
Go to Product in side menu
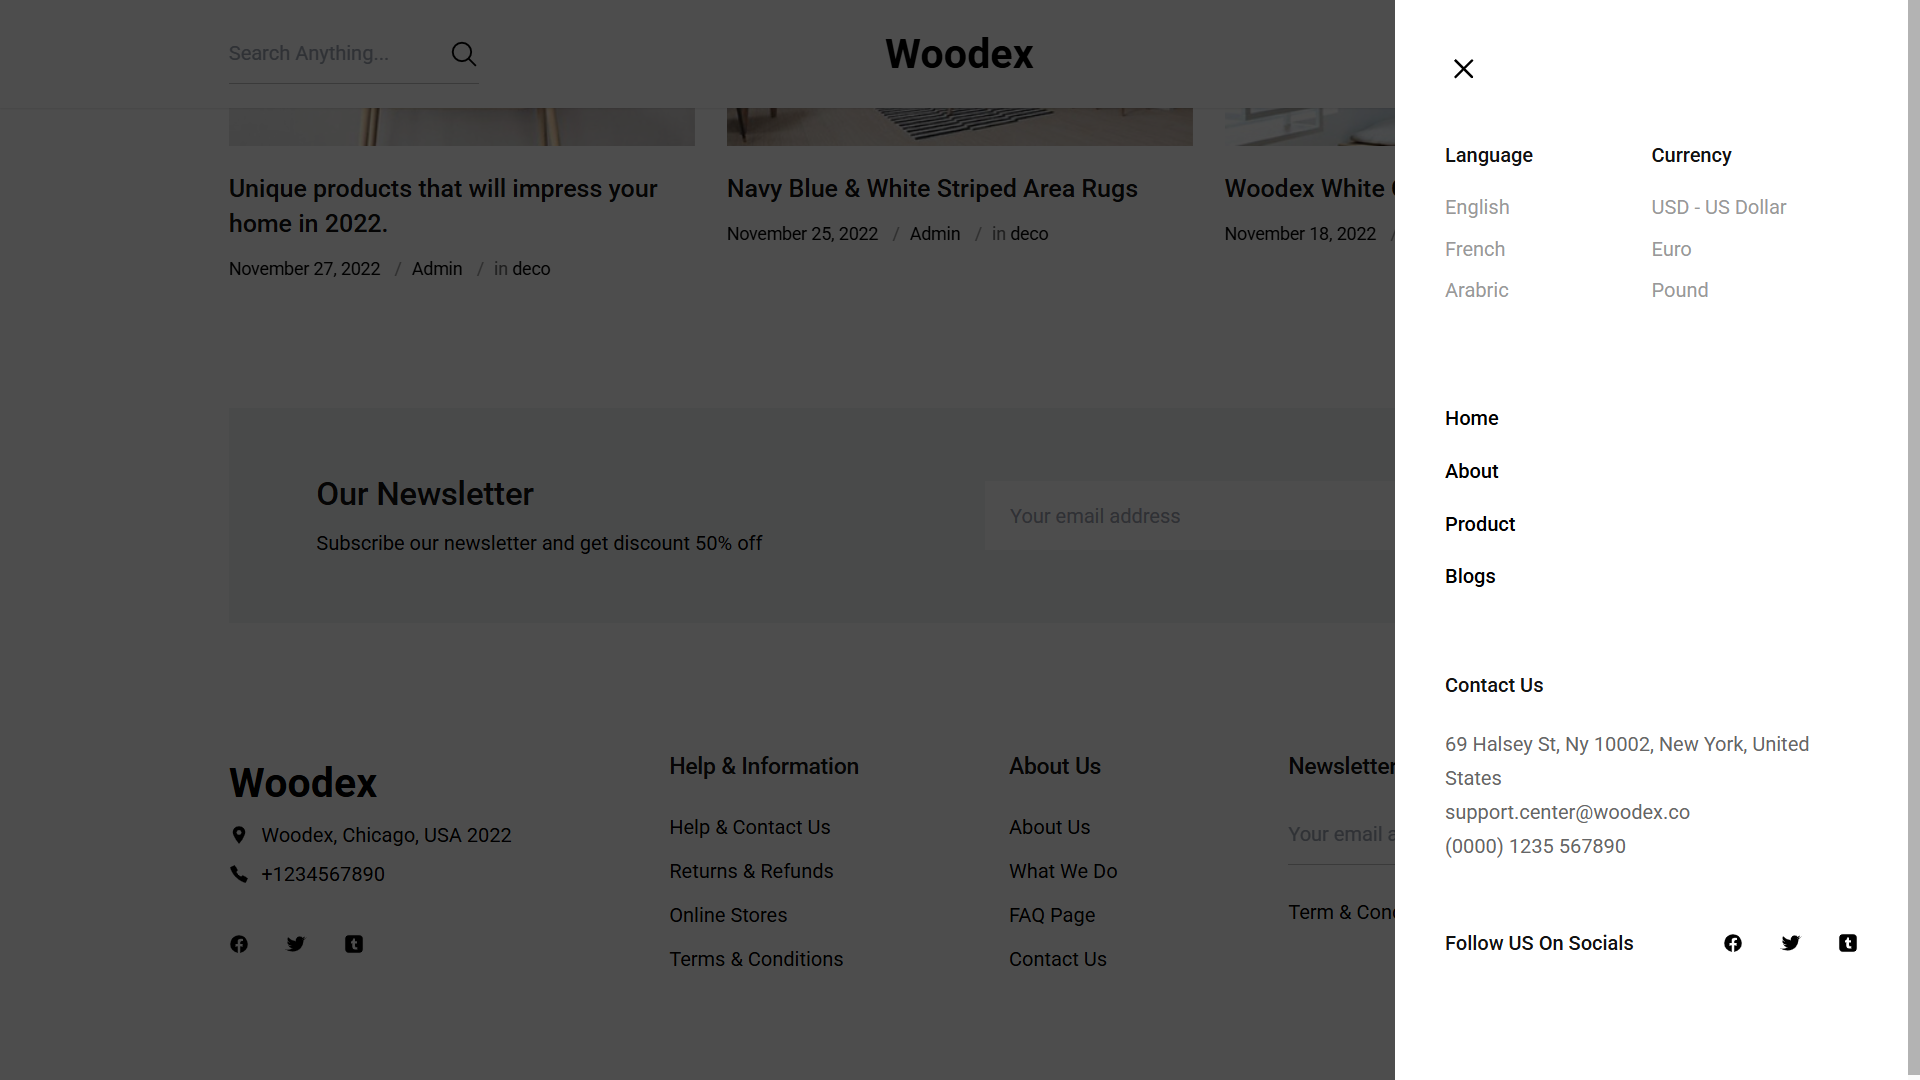(x=1479, y=524)
